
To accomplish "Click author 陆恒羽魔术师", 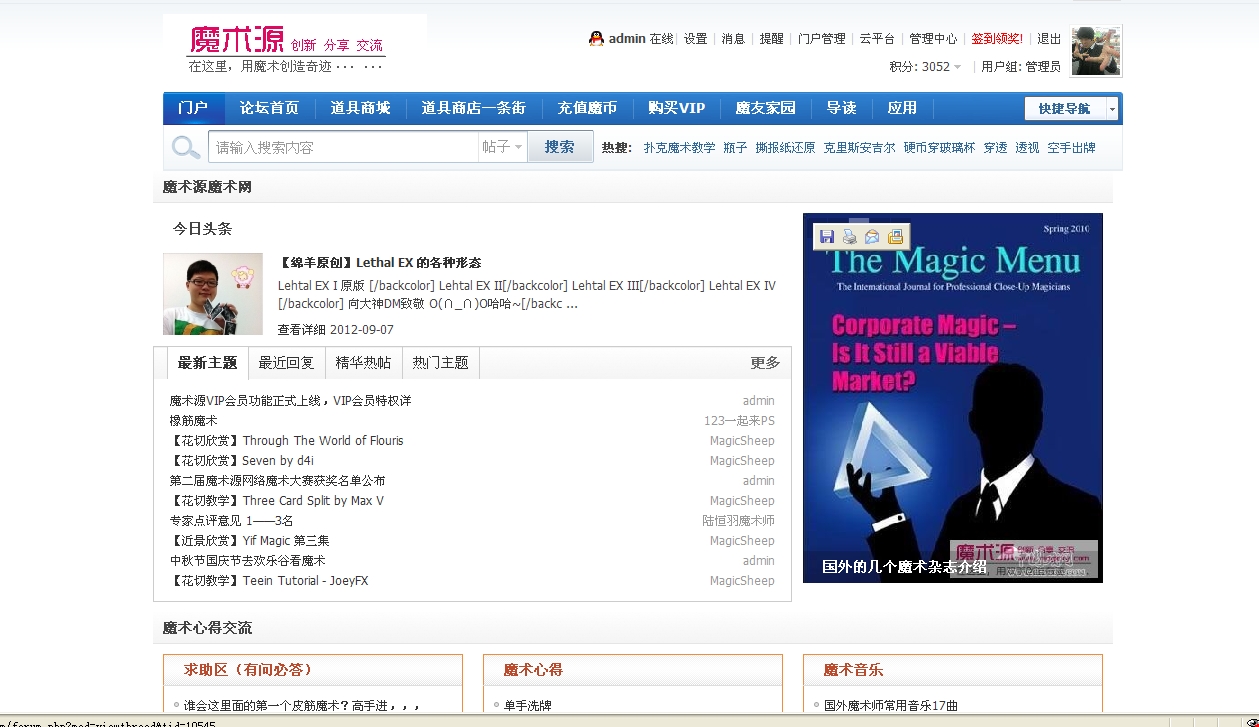I will click(738, 521).
